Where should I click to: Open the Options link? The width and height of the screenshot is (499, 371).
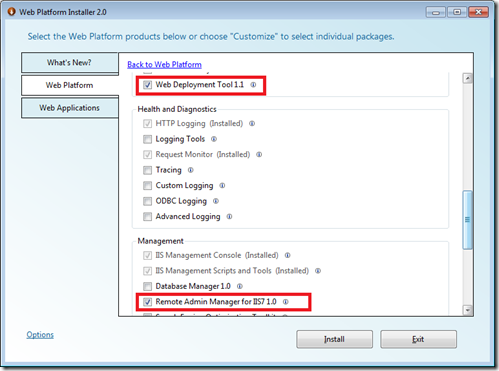(40, 335)
